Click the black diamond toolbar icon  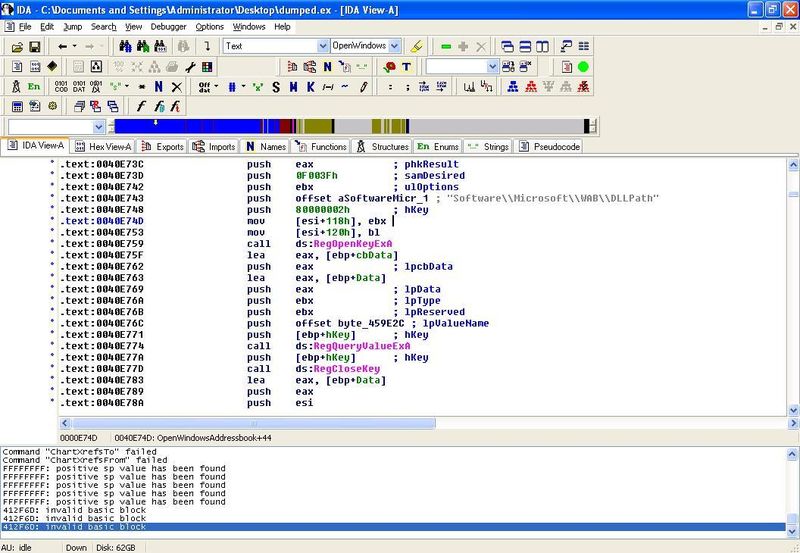point(52,66)
